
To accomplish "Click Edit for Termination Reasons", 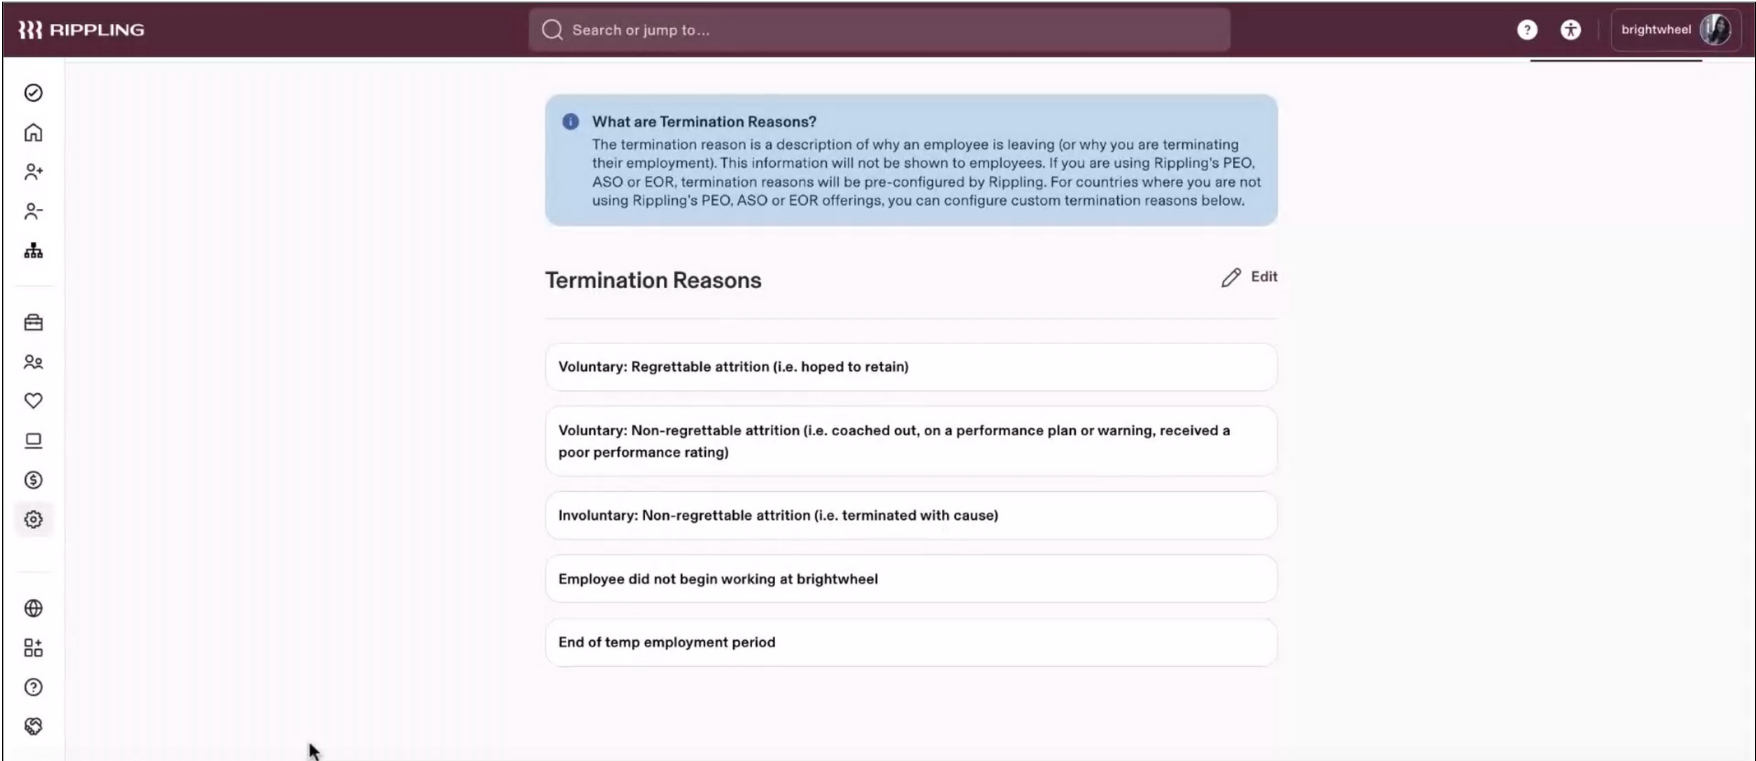I will click(1249, 277).
